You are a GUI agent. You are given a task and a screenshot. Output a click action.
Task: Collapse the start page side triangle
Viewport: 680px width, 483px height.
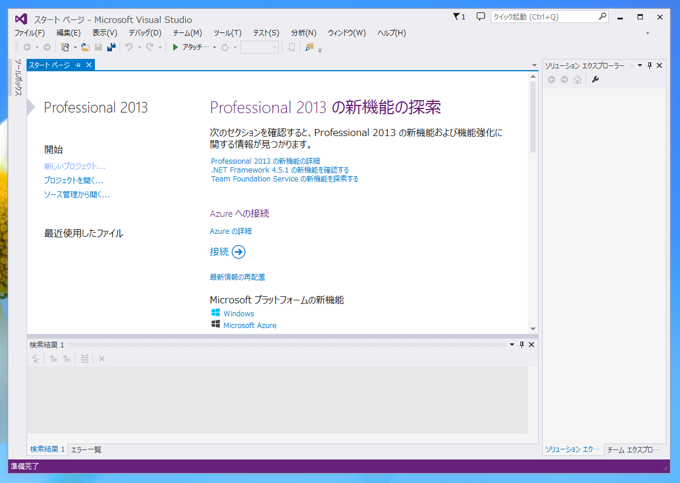[31, 107]
